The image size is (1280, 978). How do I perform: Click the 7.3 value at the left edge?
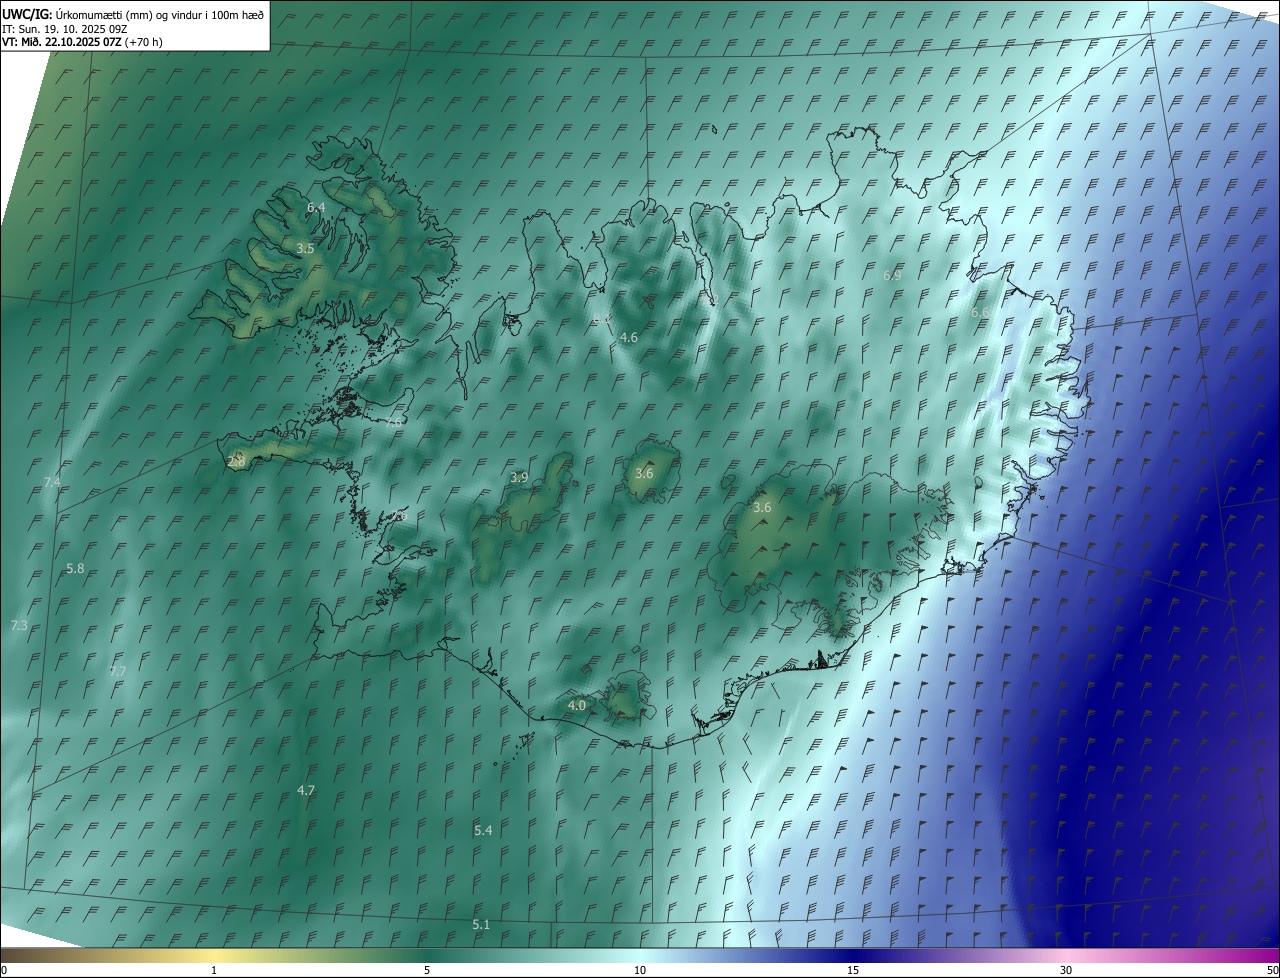click(19, 625)
